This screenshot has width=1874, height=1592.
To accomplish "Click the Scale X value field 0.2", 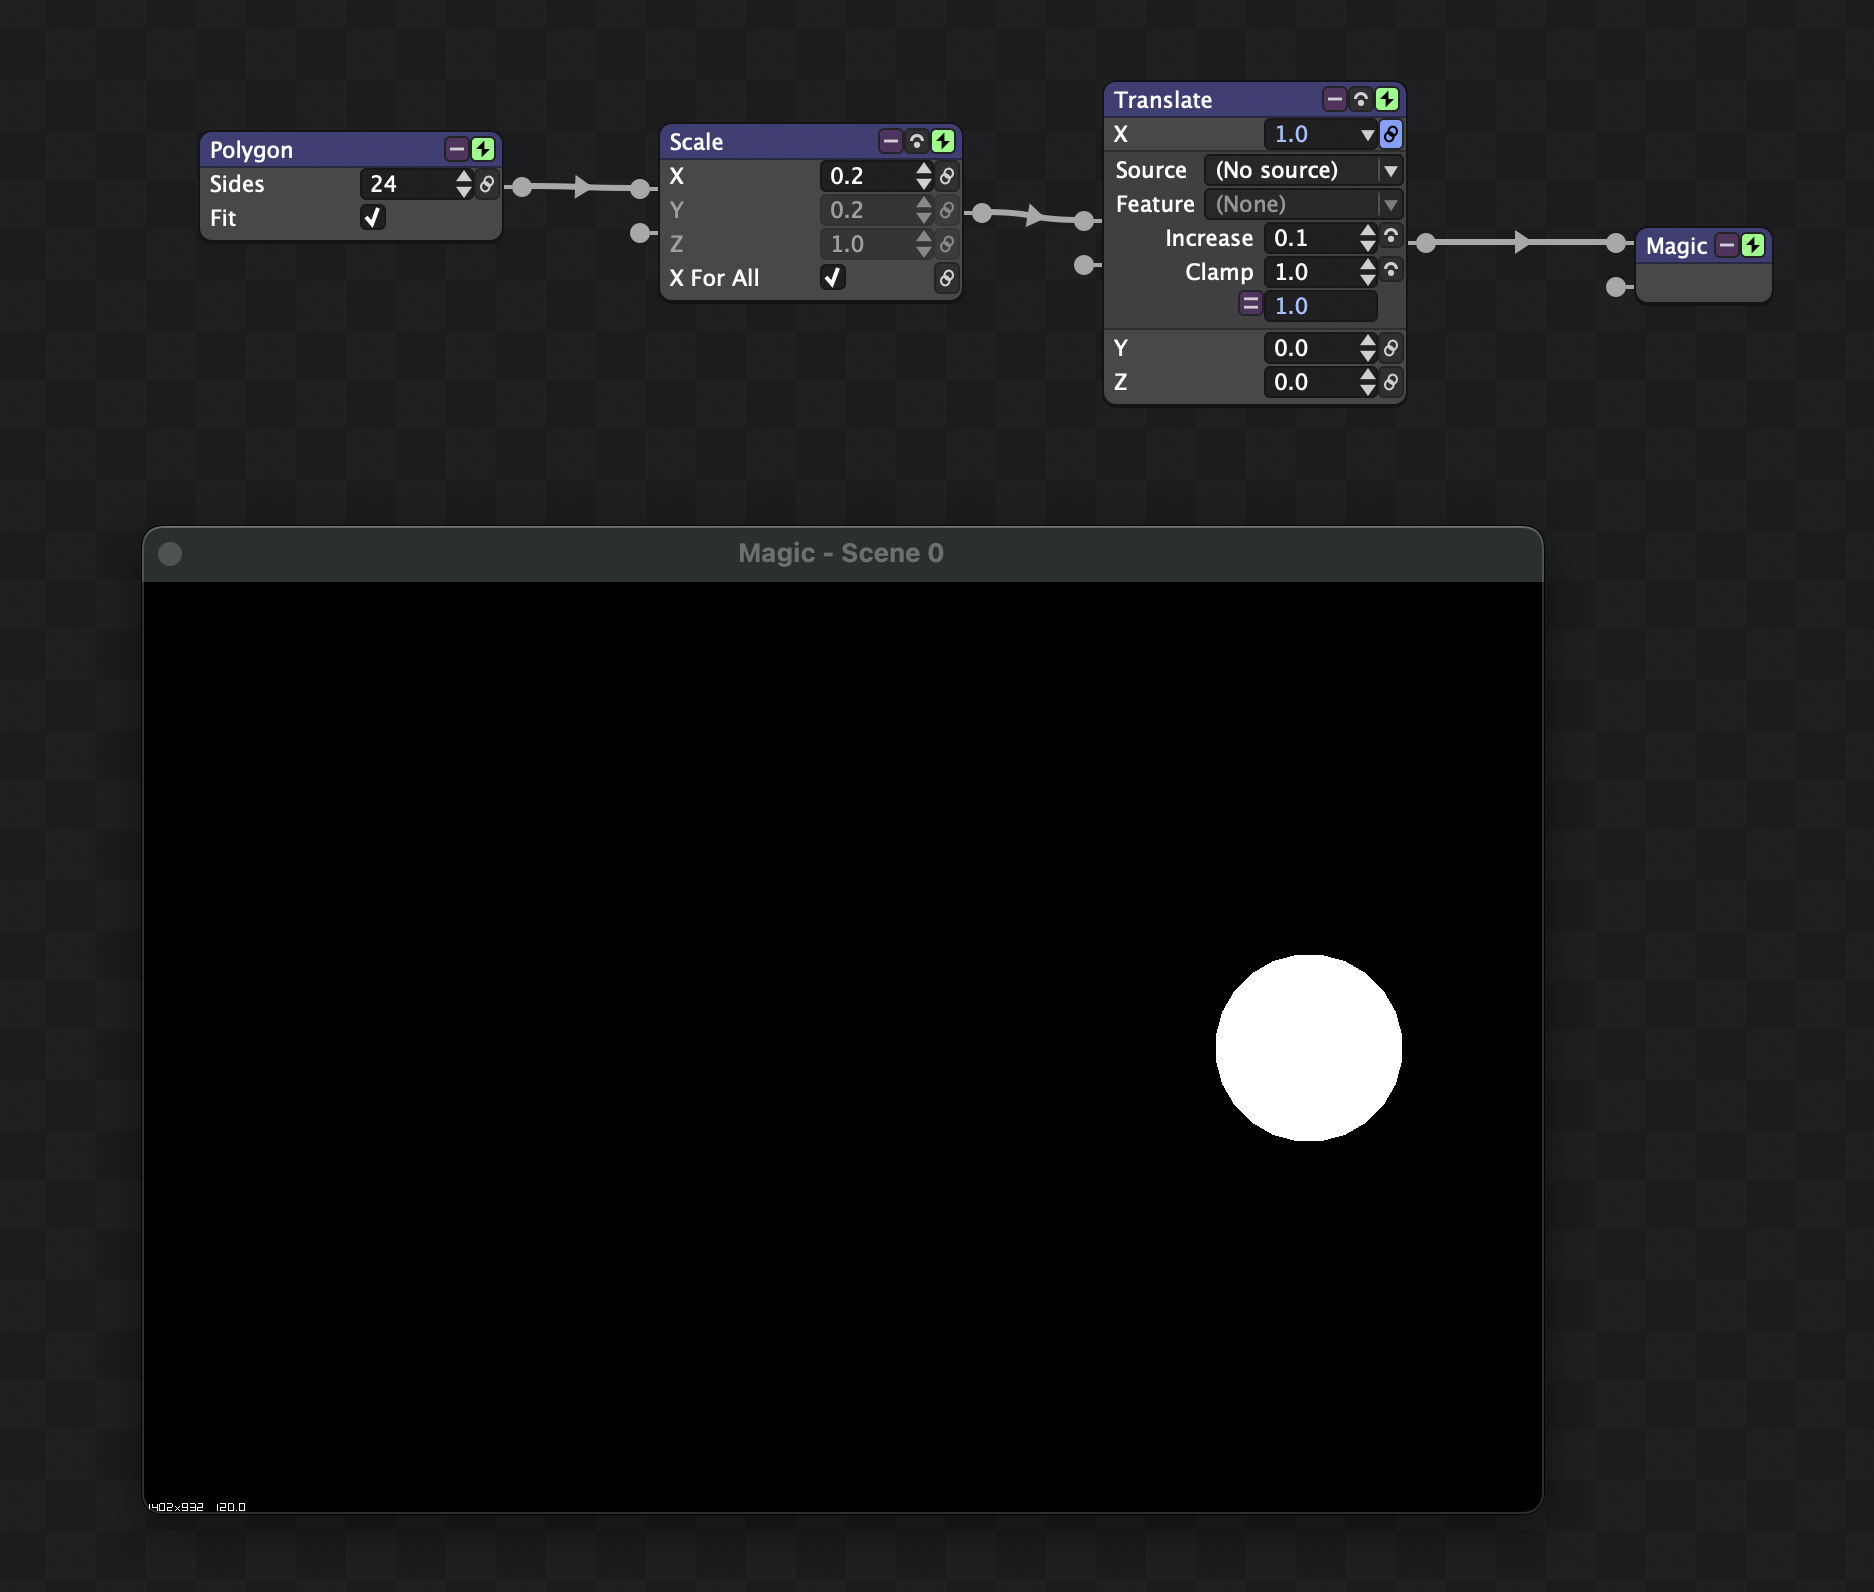I will (866, 176).
